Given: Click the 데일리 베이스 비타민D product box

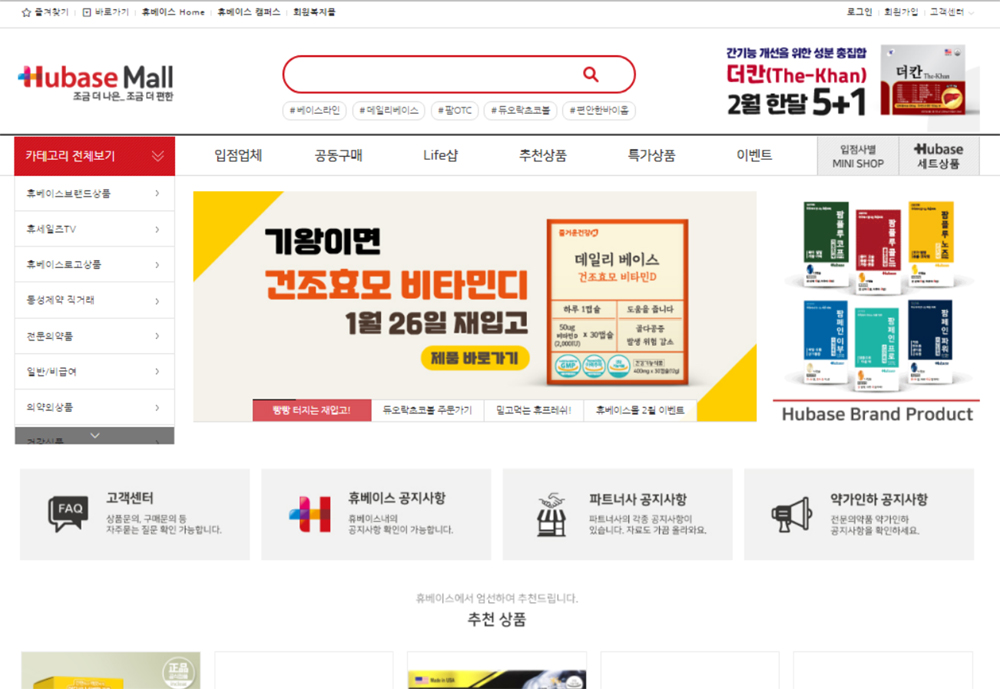Looking at the screenshot, I should tap(617, 302).
